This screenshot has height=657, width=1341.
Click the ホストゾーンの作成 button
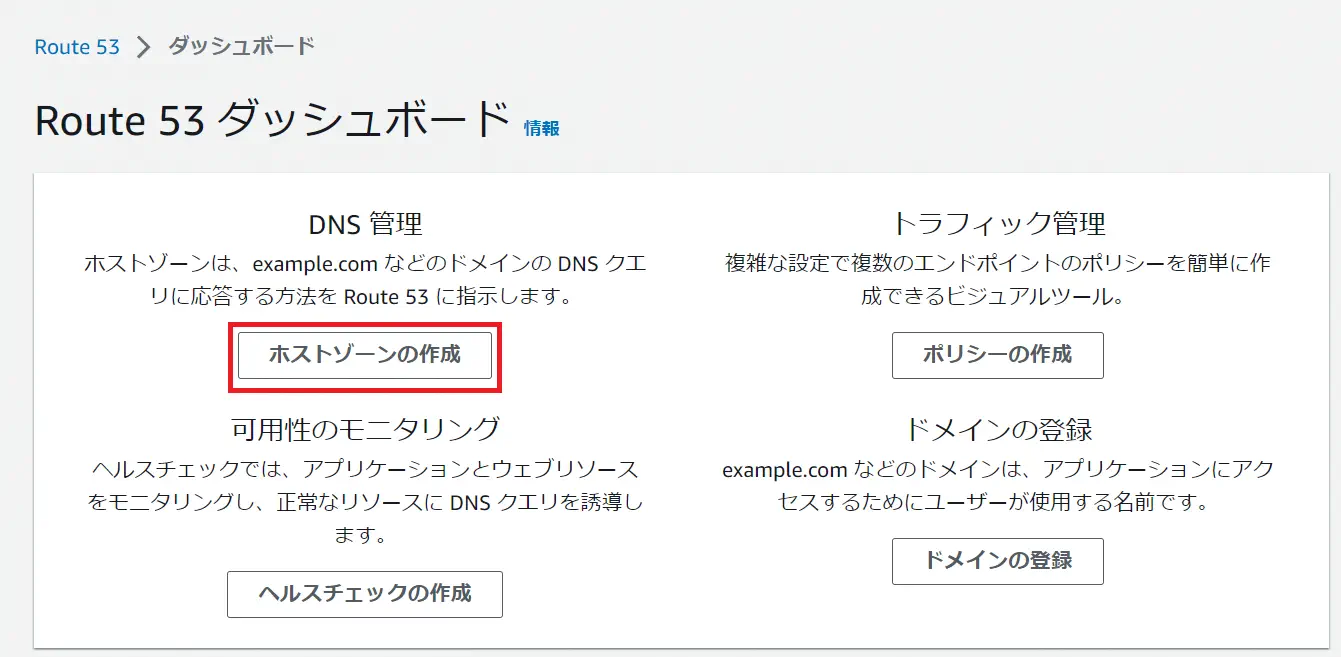point(365,355)
